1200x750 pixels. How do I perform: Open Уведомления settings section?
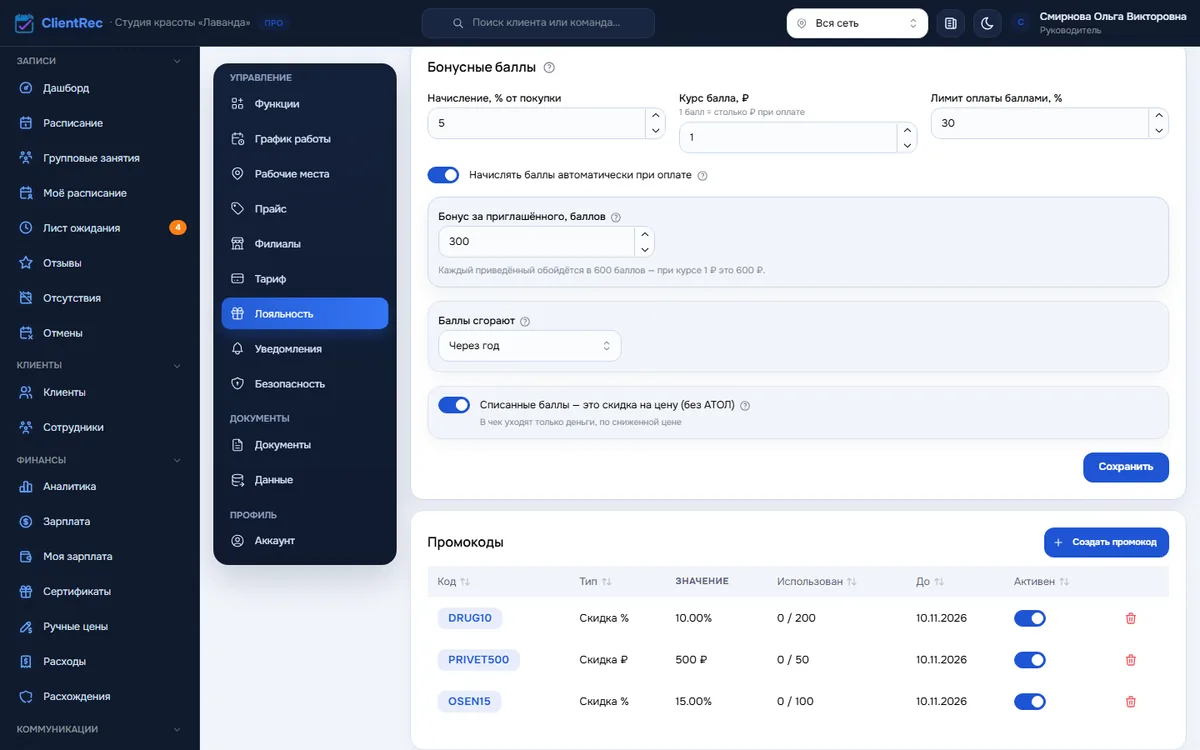point(305,349)
